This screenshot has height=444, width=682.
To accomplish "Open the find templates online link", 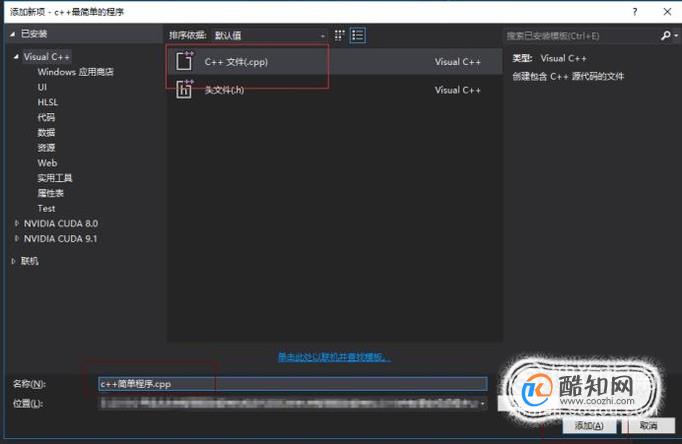I will 334,357.
